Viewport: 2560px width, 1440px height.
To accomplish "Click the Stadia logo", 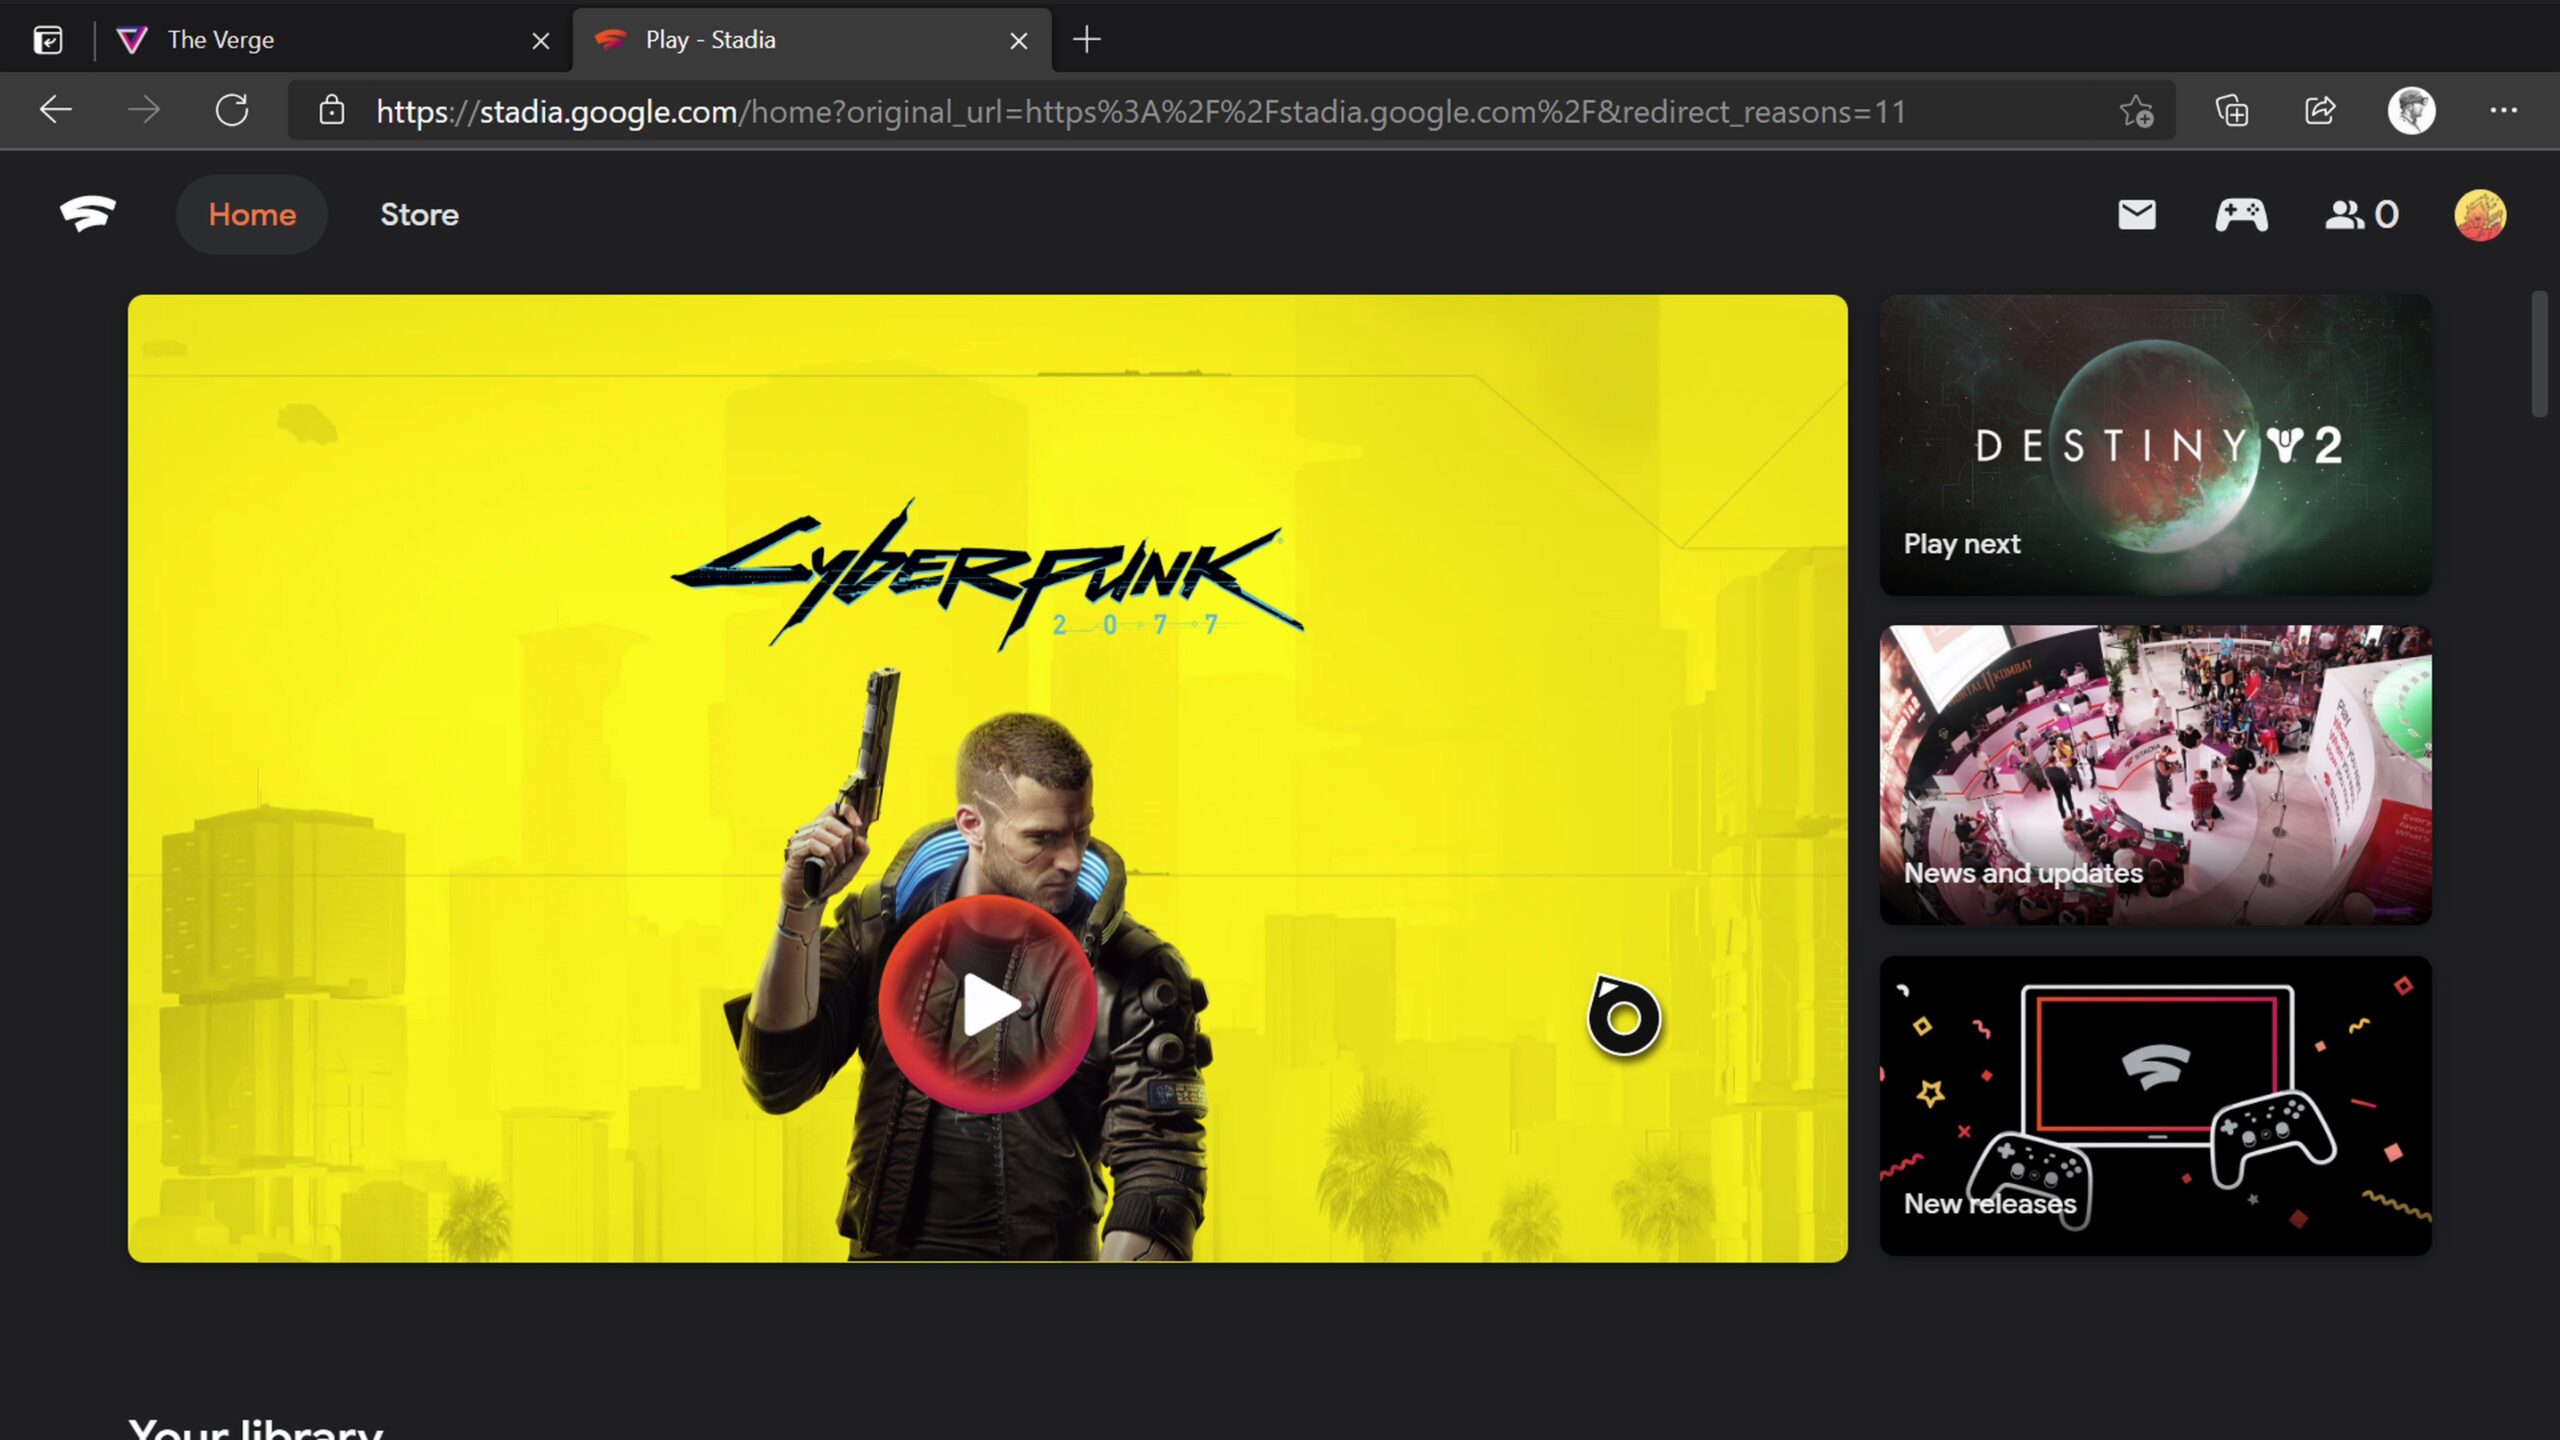I will point(88,213).
